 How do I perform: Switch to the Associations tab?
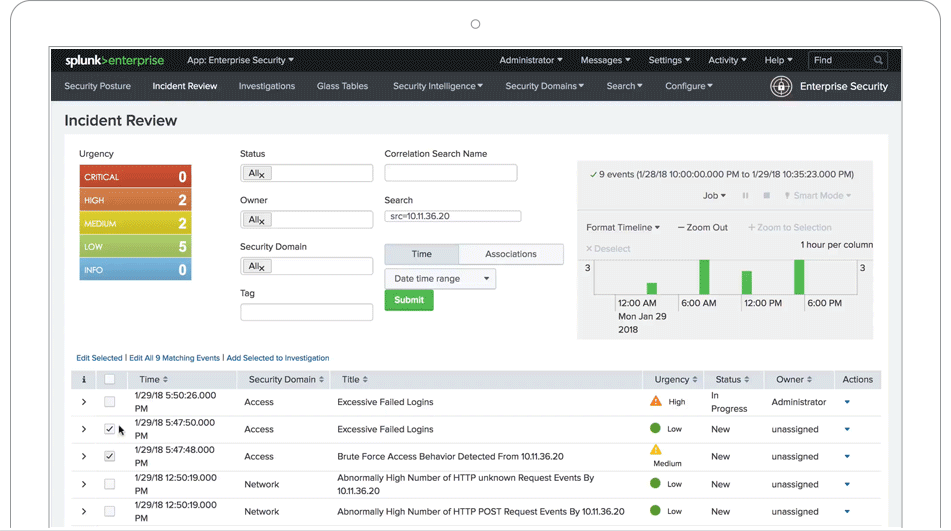[511, 254]
